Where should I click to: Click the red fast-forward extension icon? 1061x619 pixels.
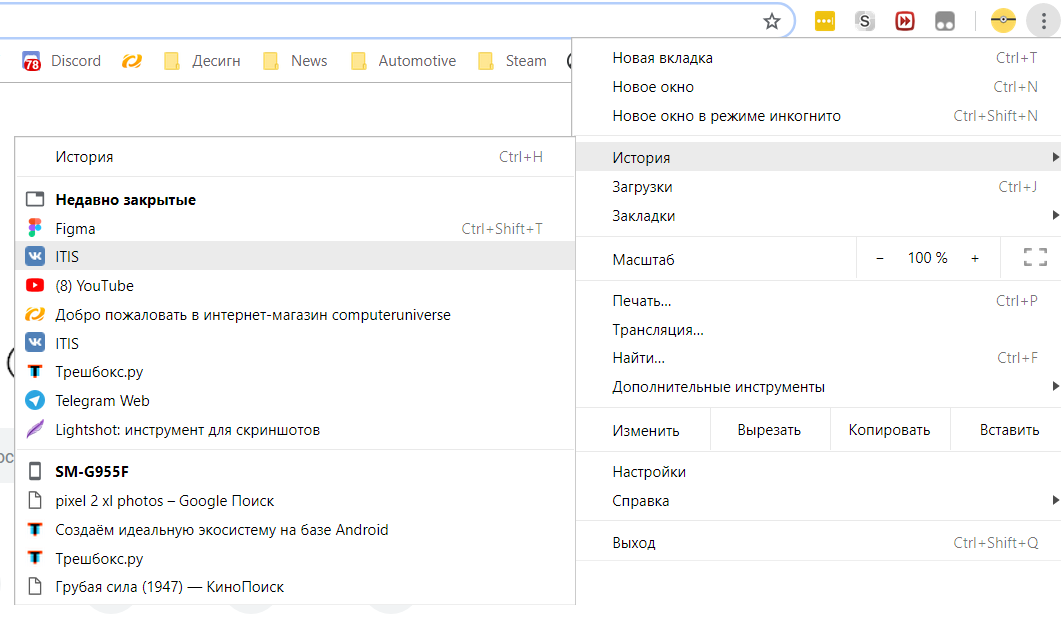pyautogui.click(x=904, y=22)
